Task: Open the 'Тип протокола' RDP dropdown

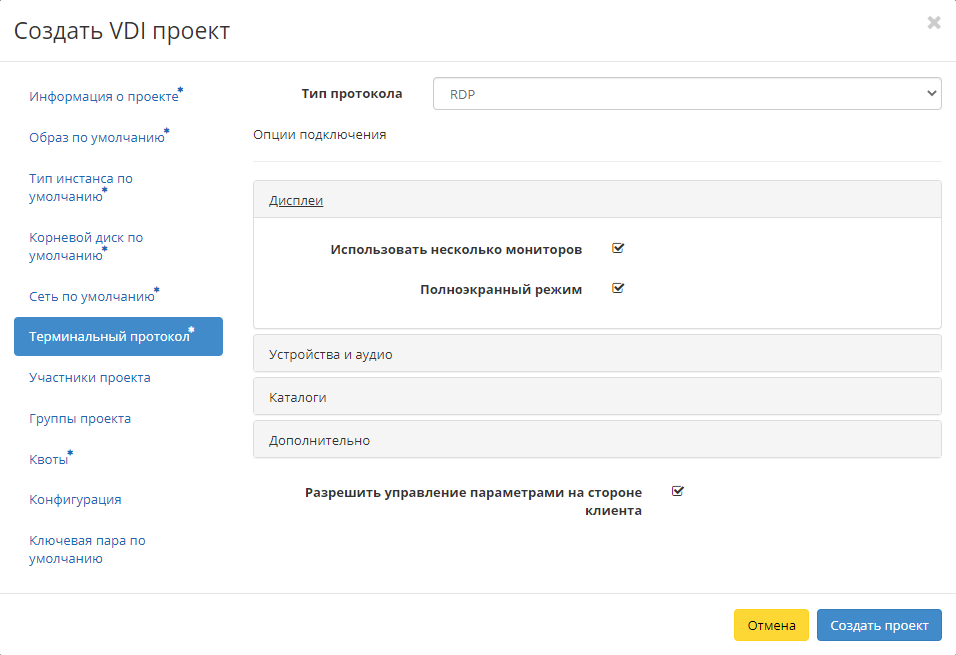Action: 687,94
